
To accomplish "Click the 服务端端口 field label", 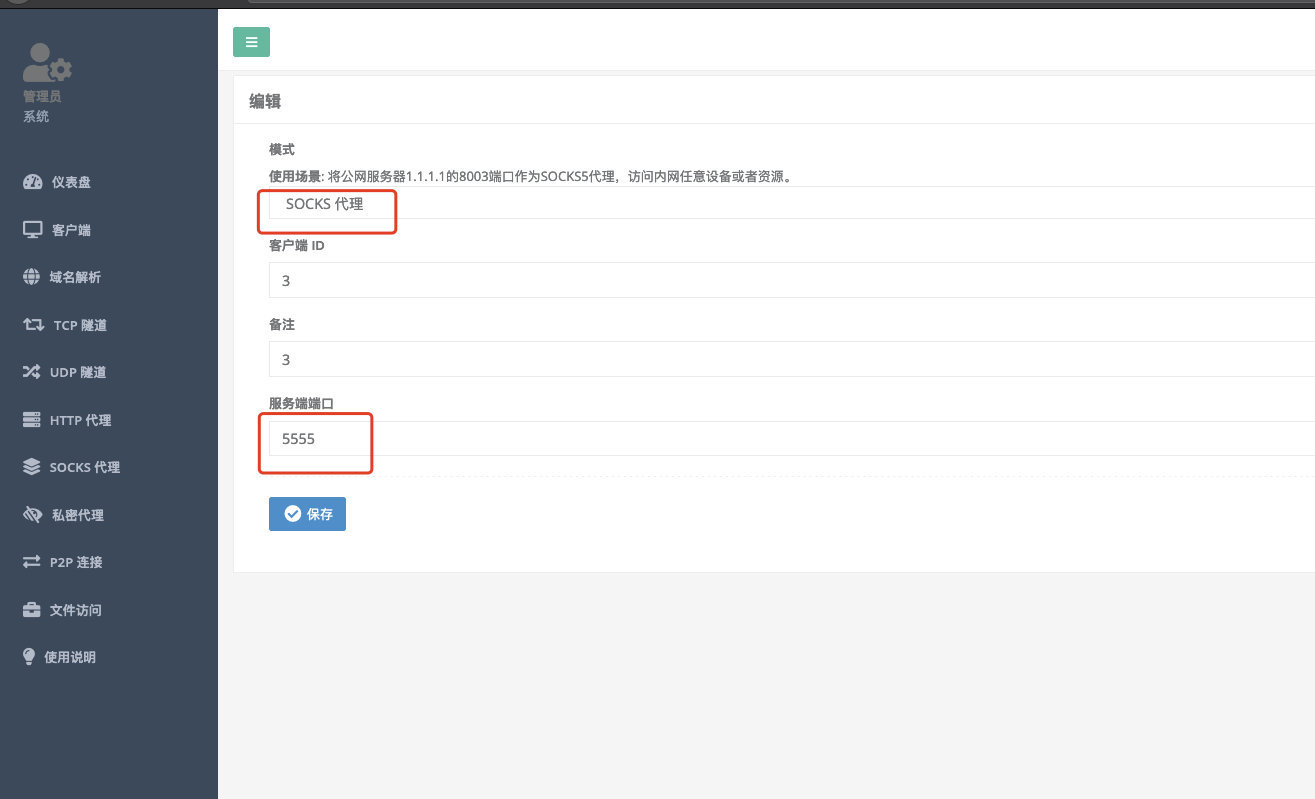I will pos(301,403).
